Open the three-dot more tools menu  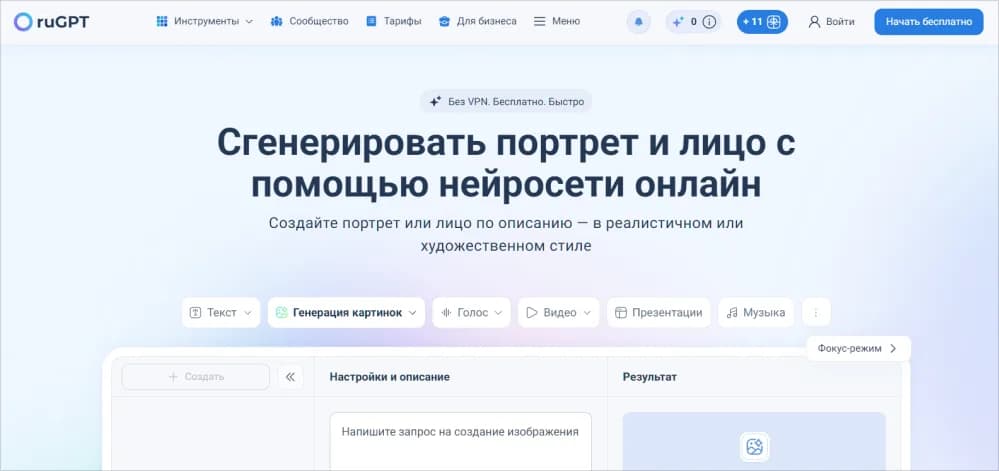(816, 312)
